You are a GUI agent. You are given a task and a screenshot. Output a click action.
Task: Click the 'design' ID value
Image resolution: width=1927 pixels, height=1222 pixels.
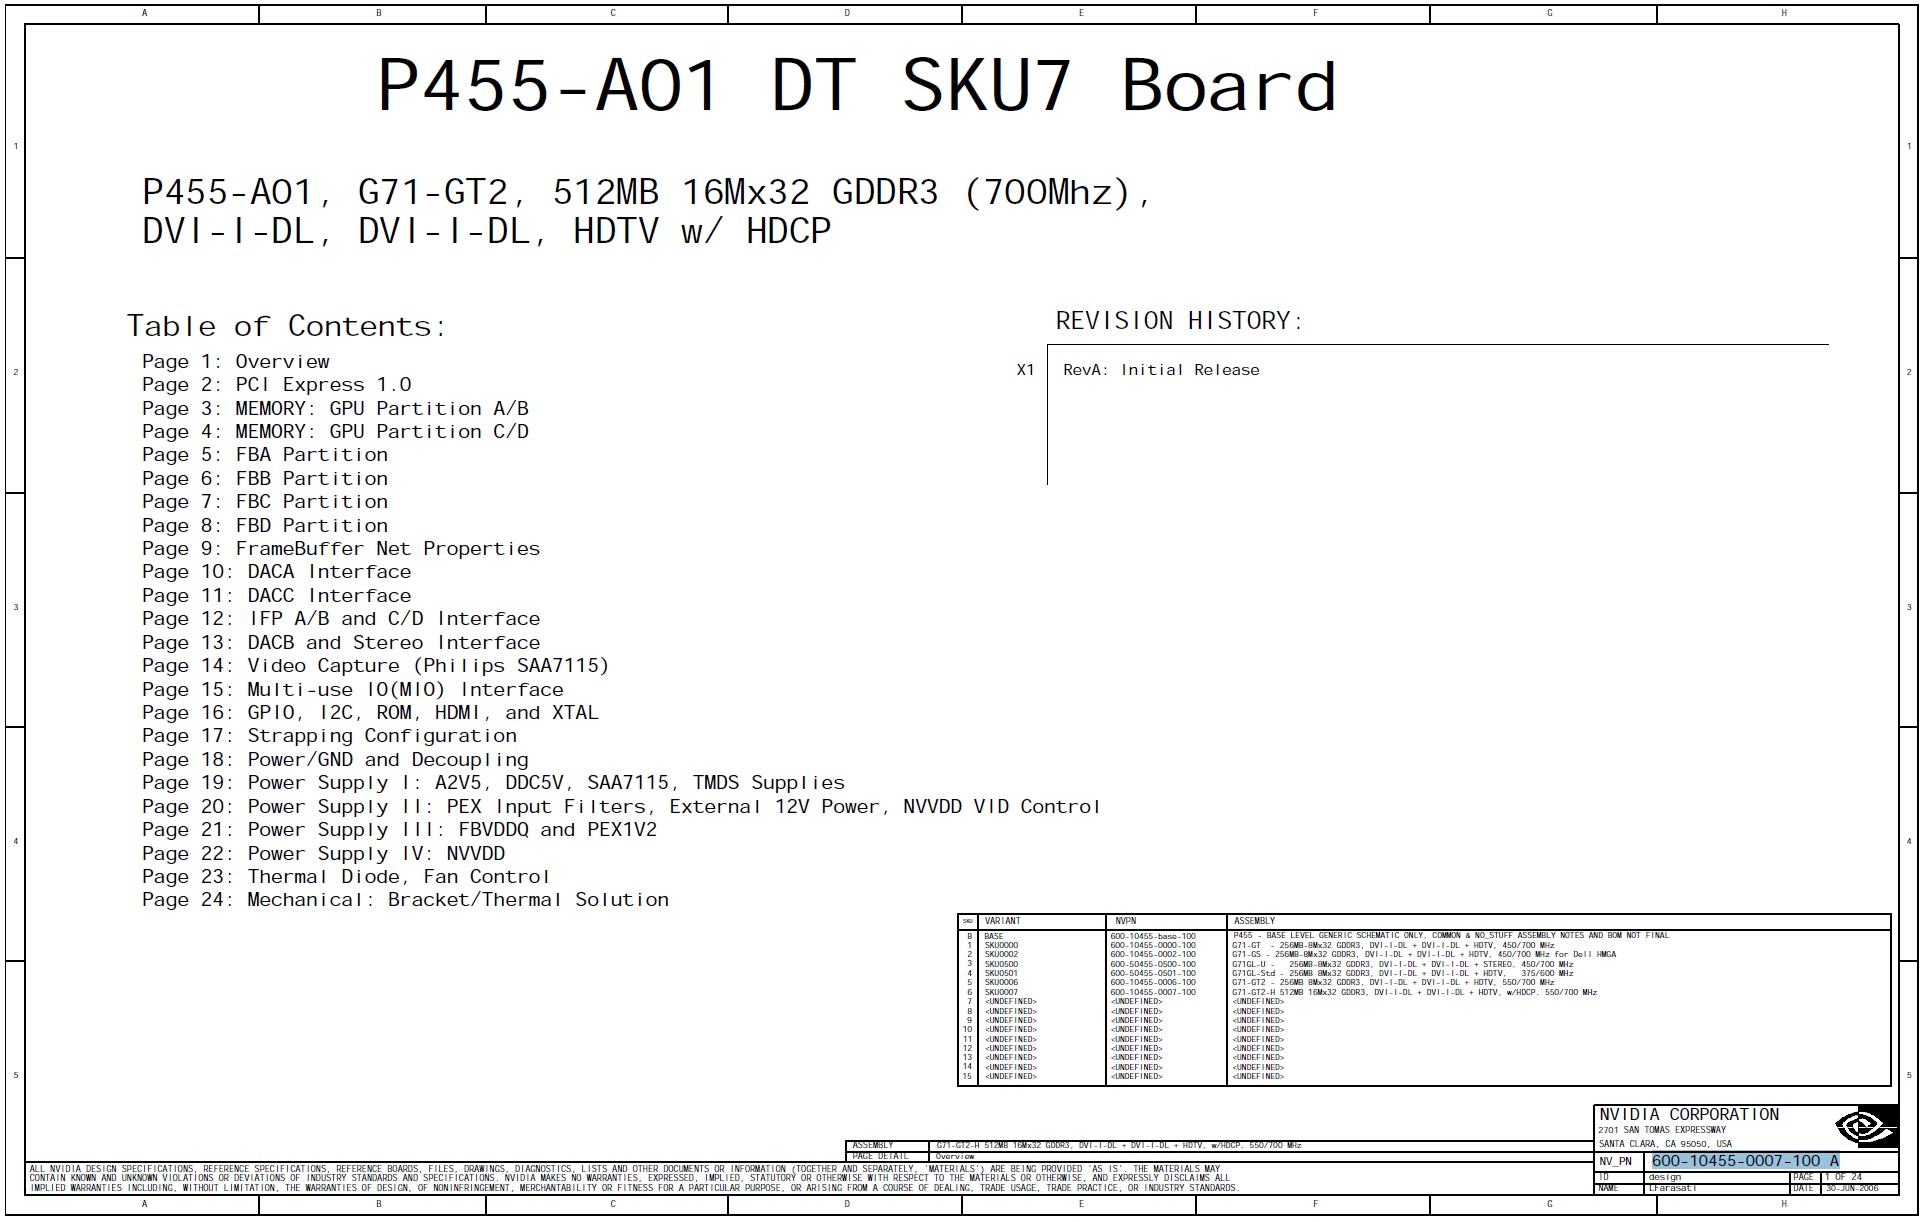[1665, 1178]
